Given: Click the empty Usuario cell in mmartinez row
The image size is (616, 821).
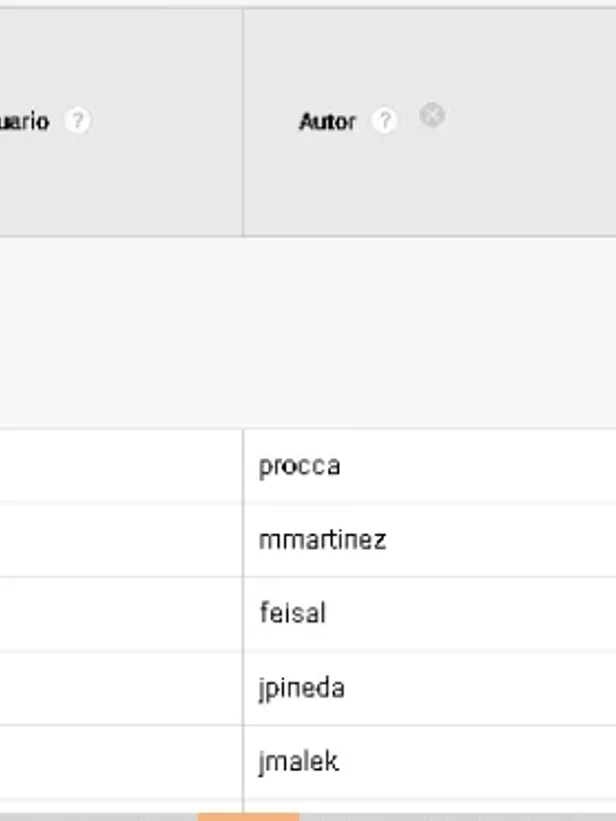Looking at the screenshot, I should [120, 540].
